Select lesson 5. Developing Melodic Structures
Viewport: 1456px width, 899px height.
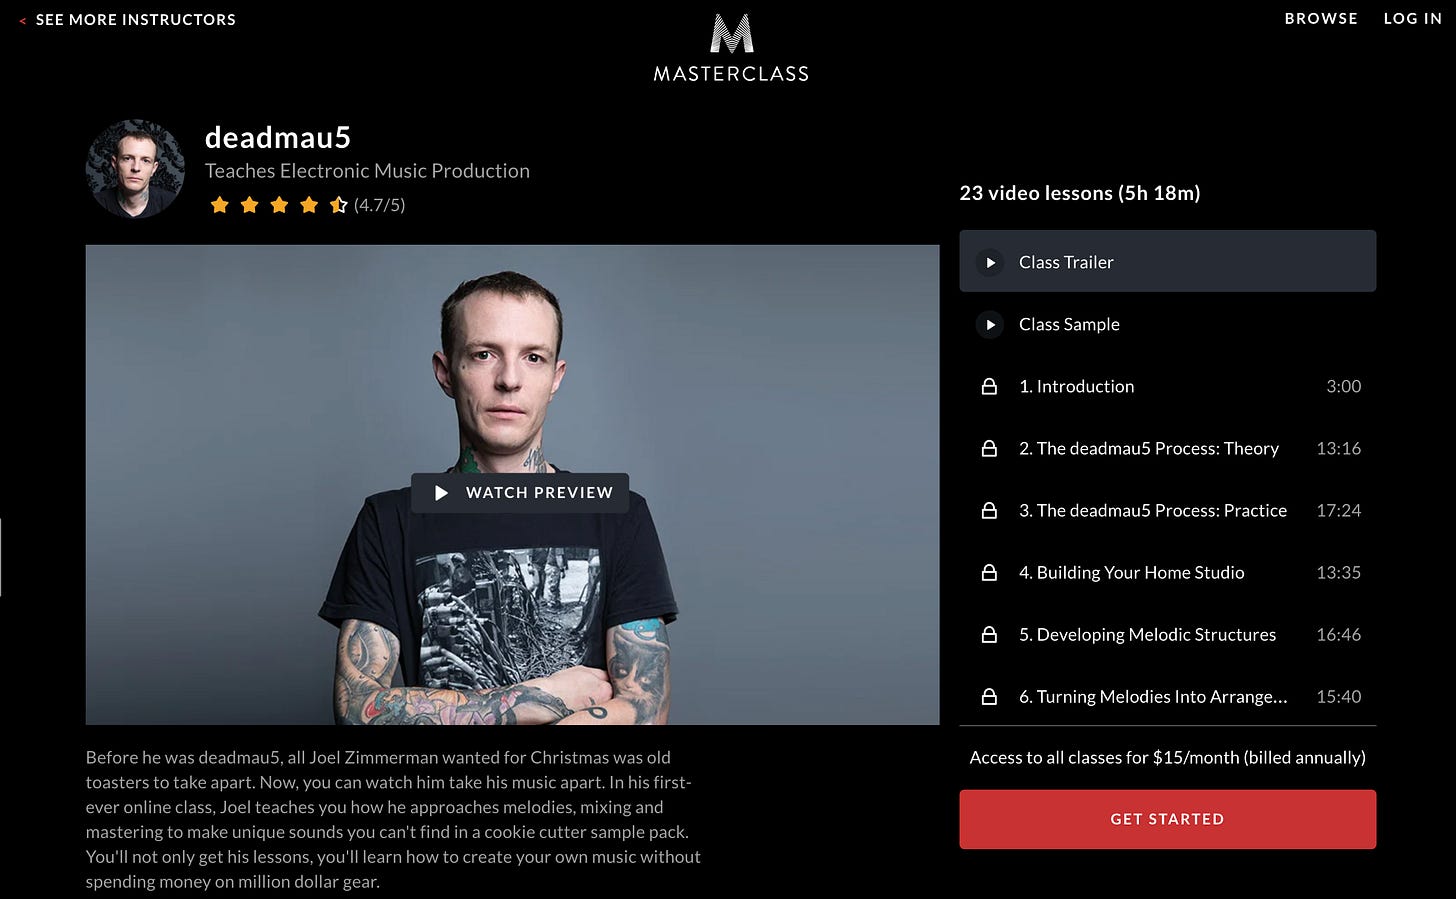[x=1167, y=634]
